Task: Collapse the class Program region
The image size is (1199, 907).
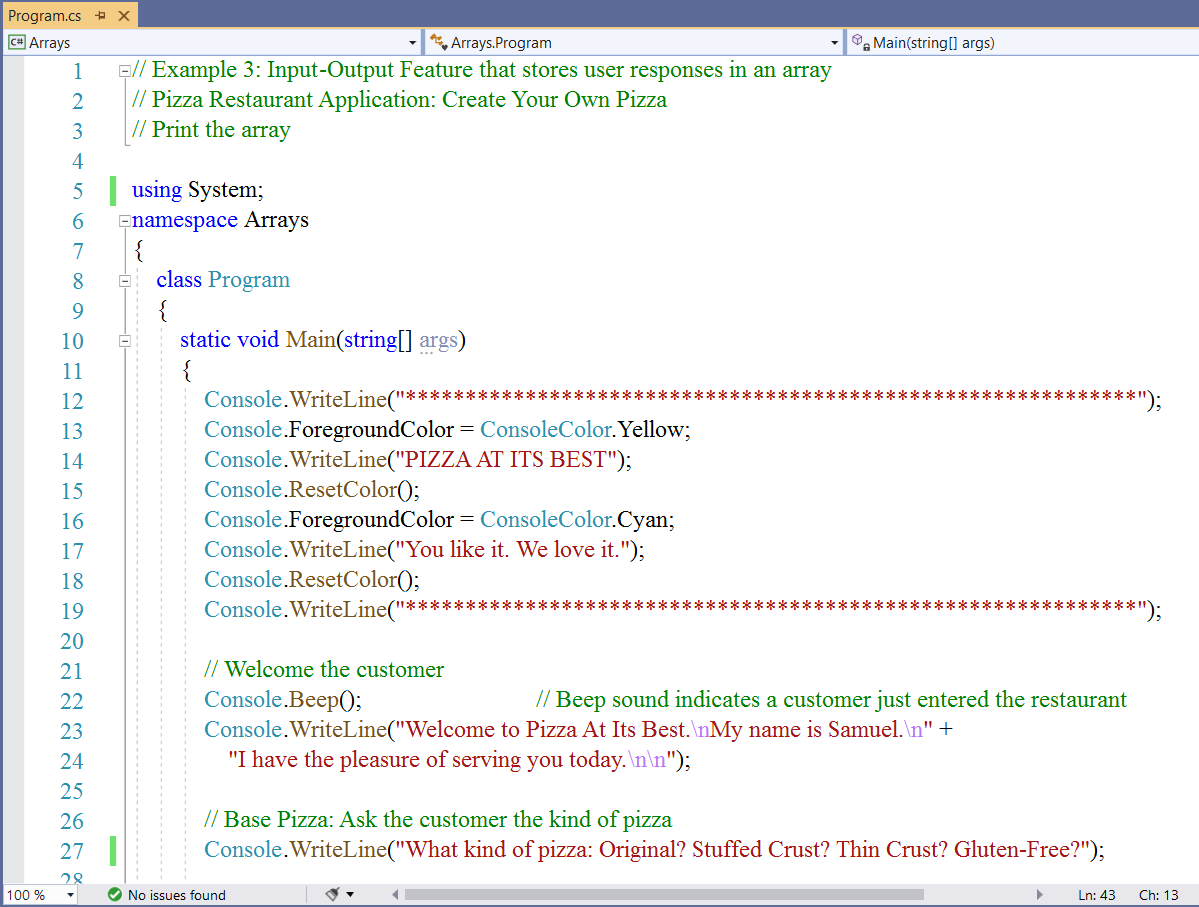Action: tap(124, 281)
